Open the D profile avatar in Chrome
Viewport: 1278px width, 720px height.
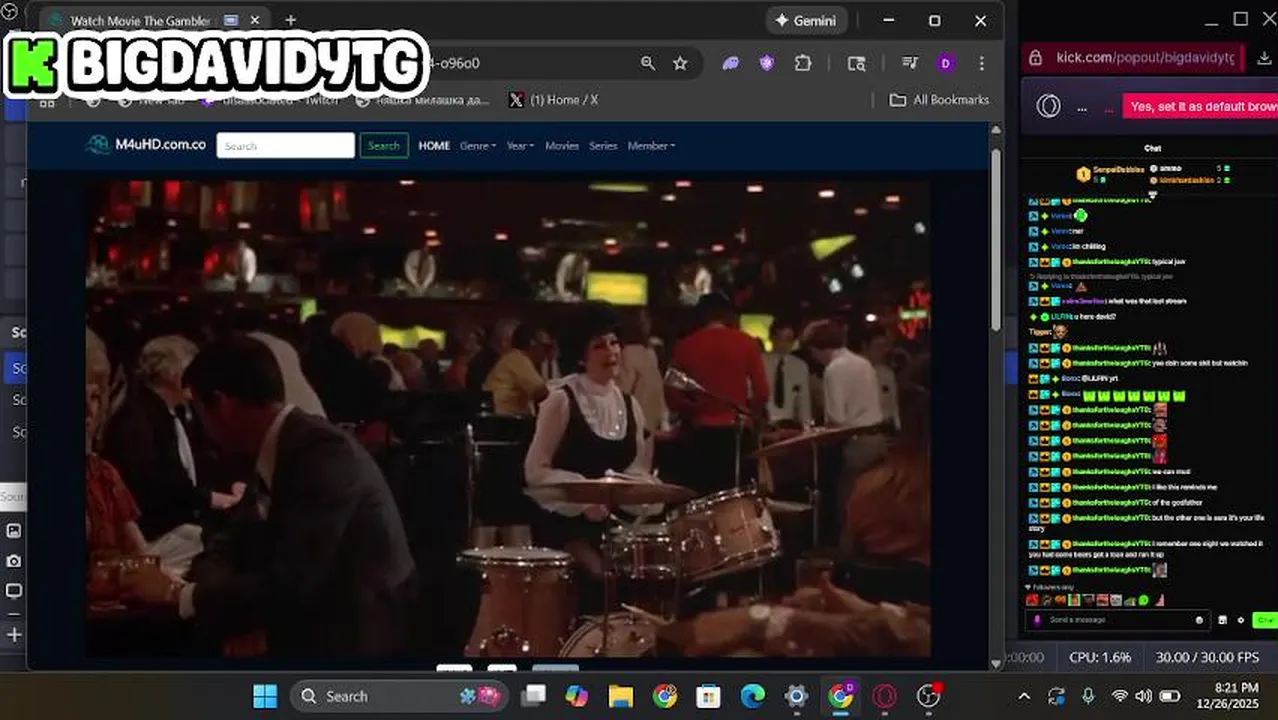(946, 63)
